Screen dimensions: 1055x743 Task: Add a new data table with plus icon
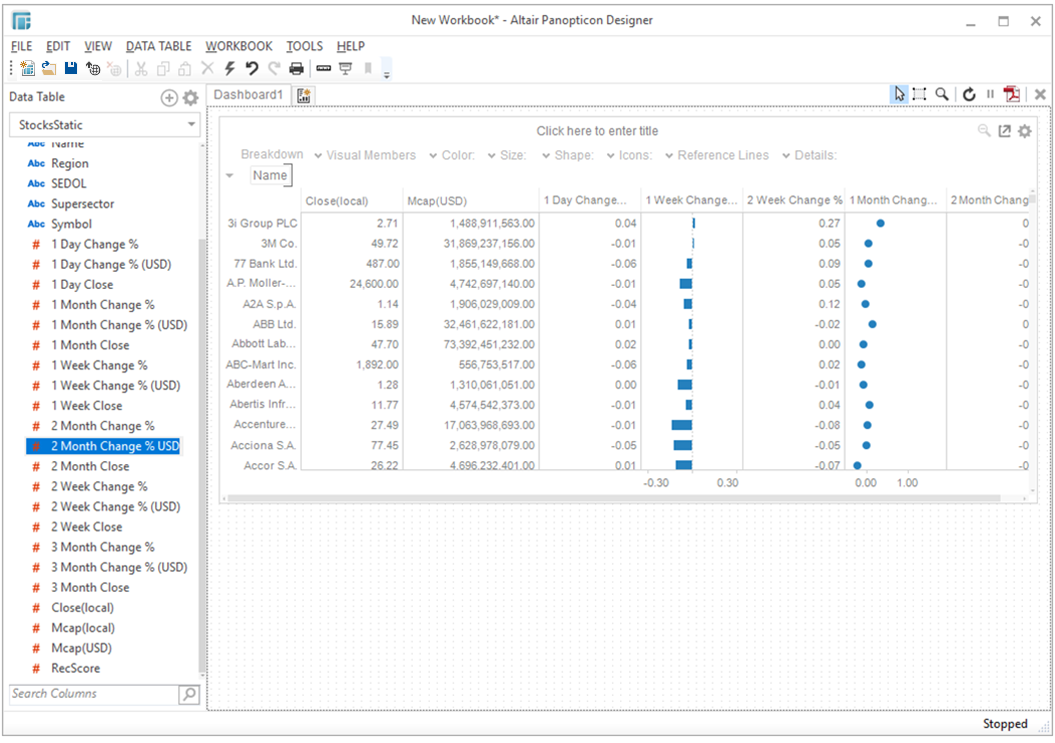169,97
